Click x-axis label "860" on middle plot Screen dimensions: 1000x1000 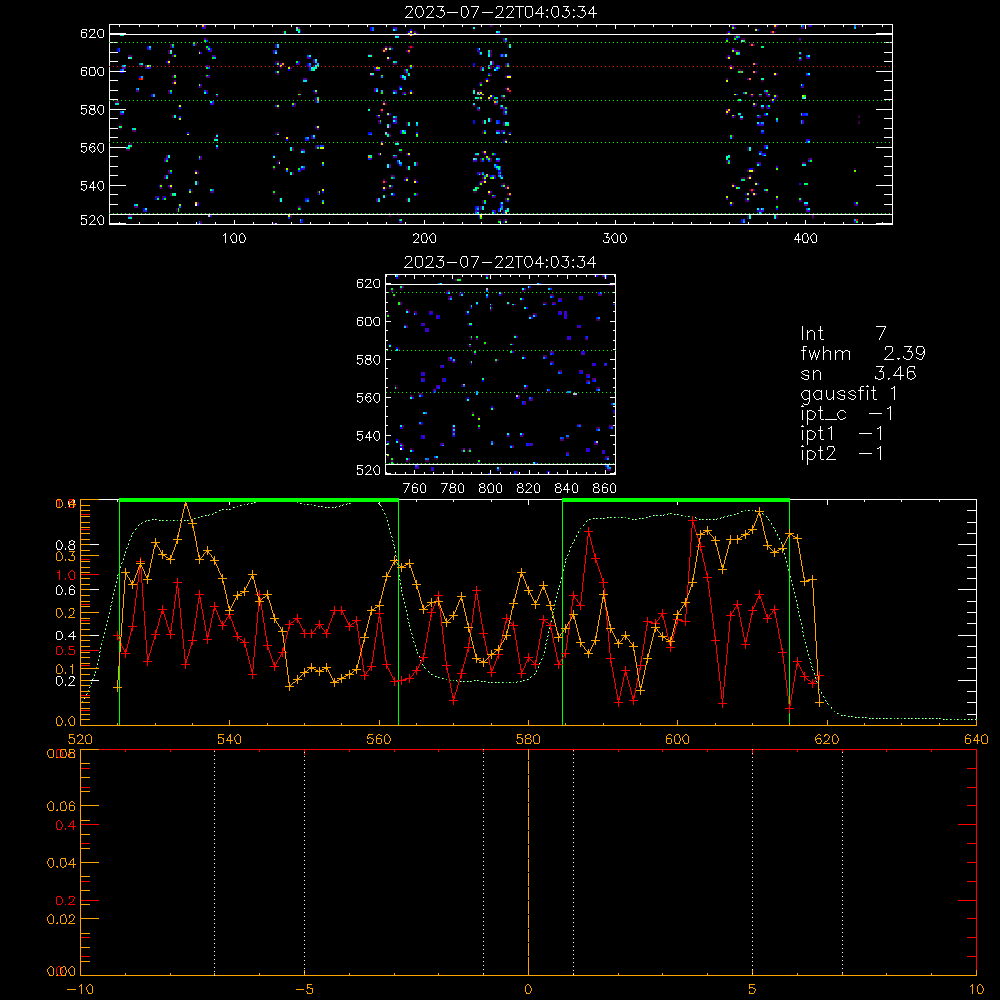point(605,489)
